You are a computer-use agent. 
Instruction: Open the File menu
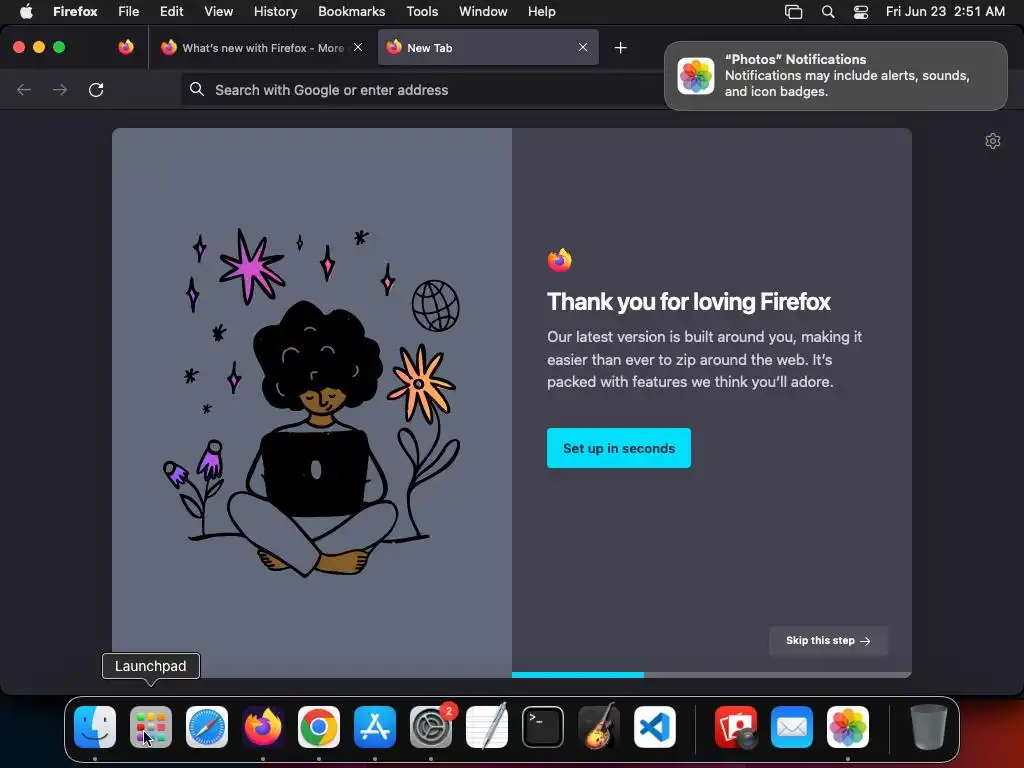pyautogui.click(x=129, y=11)
